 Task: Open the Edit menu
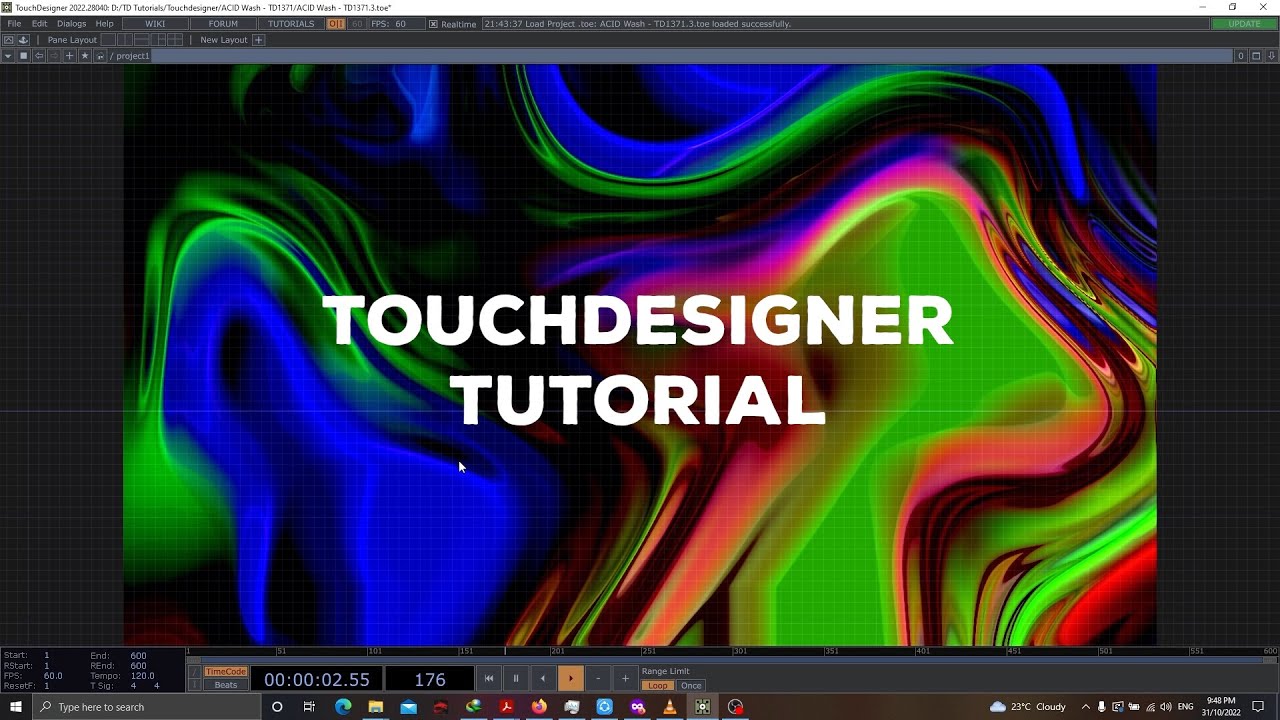tap(39, 23)
